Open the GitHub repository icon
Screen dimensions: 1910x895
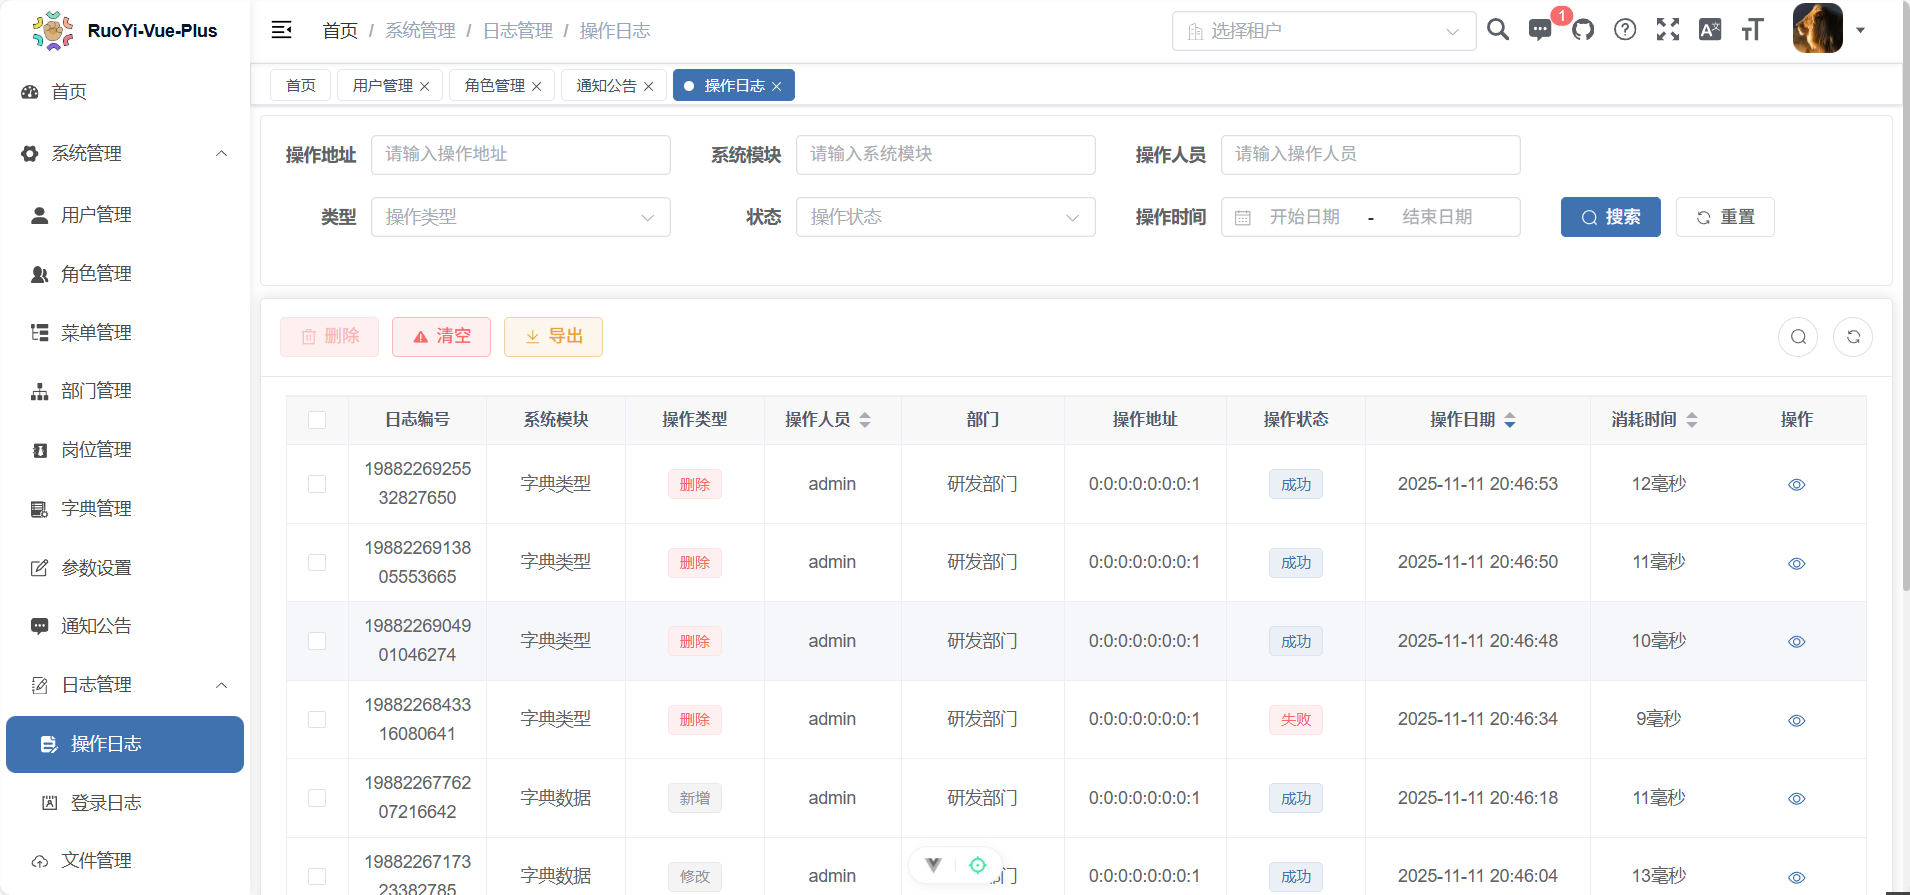1583,30
